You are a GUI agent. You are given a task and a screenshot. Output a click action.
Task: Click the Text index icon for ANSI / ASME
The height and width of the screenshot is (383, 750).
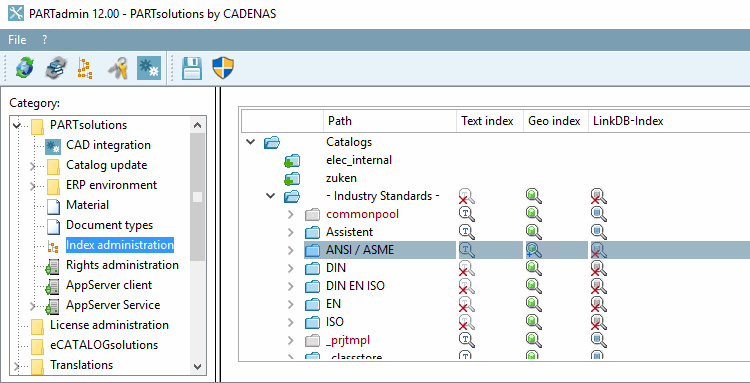(x=466, y=250)
